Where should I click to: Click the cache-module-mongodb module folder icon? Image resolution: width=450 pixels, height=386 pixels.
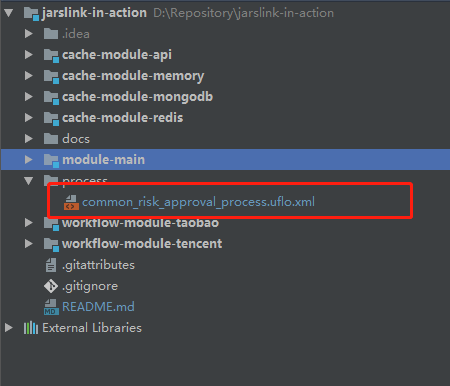[x=51, y=97]
